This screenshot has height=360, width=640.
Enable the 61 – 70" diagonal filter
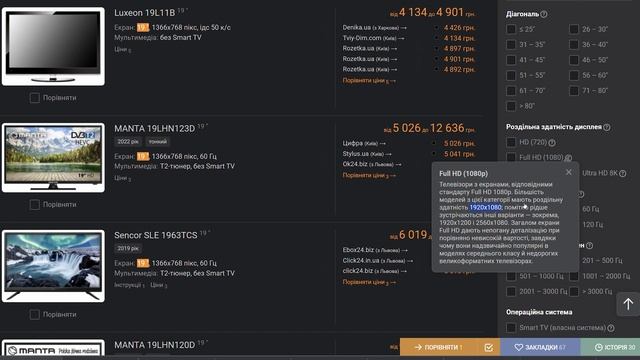tap(511, 91)
